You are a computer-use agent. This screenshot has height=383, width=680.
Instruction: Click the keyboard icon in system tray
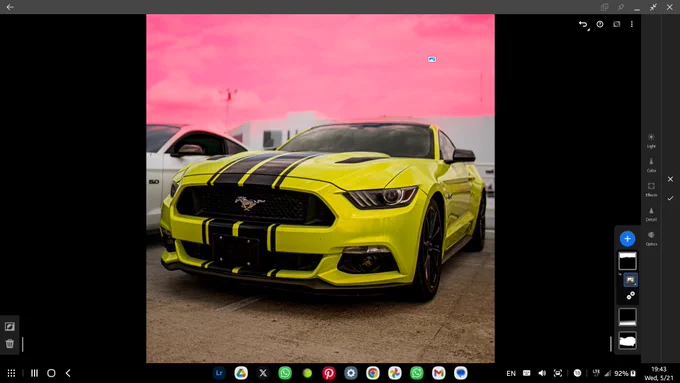pyautogui.click(x=526, y=373)
